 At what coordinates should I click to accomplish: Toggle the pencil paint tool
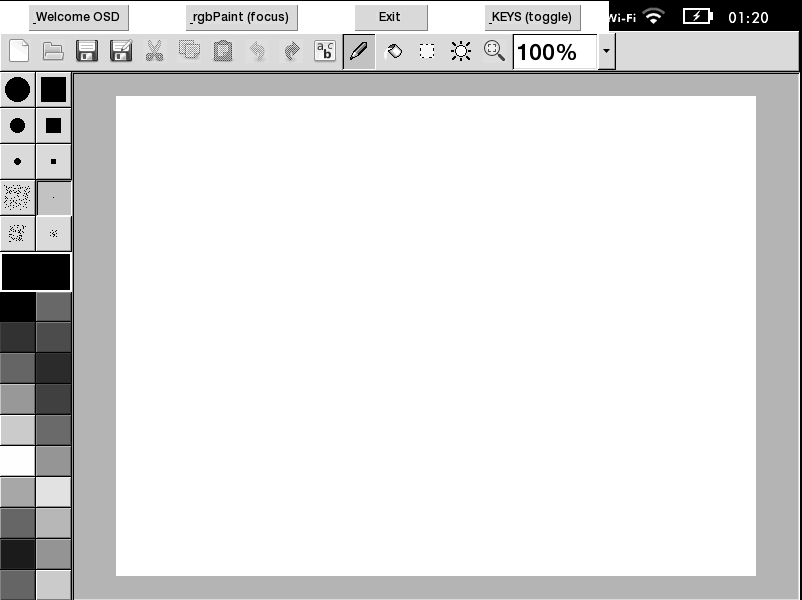coord(359,51)
